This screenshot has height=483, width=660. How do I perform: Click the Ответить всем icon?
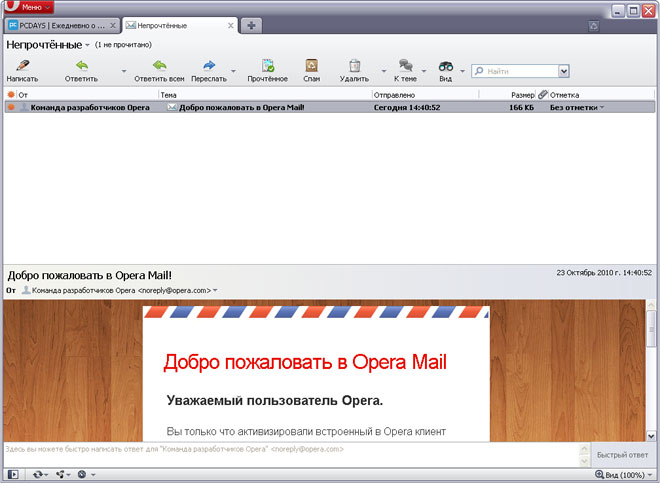(160, 65)
